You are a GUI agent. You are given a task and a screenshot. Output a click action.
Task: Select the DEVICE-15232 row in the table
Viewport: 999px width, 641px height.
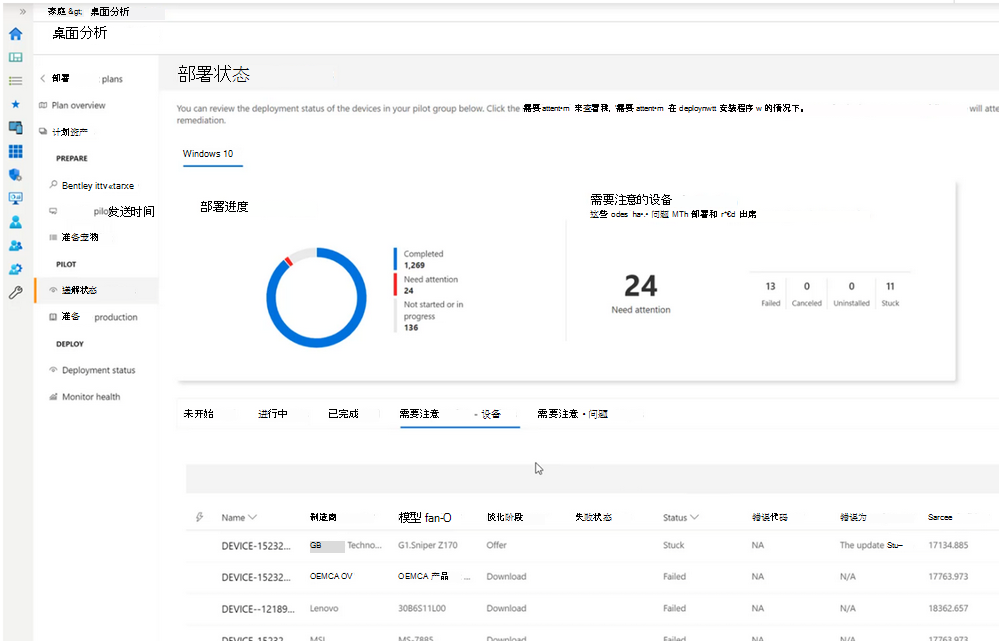[253, 545]
